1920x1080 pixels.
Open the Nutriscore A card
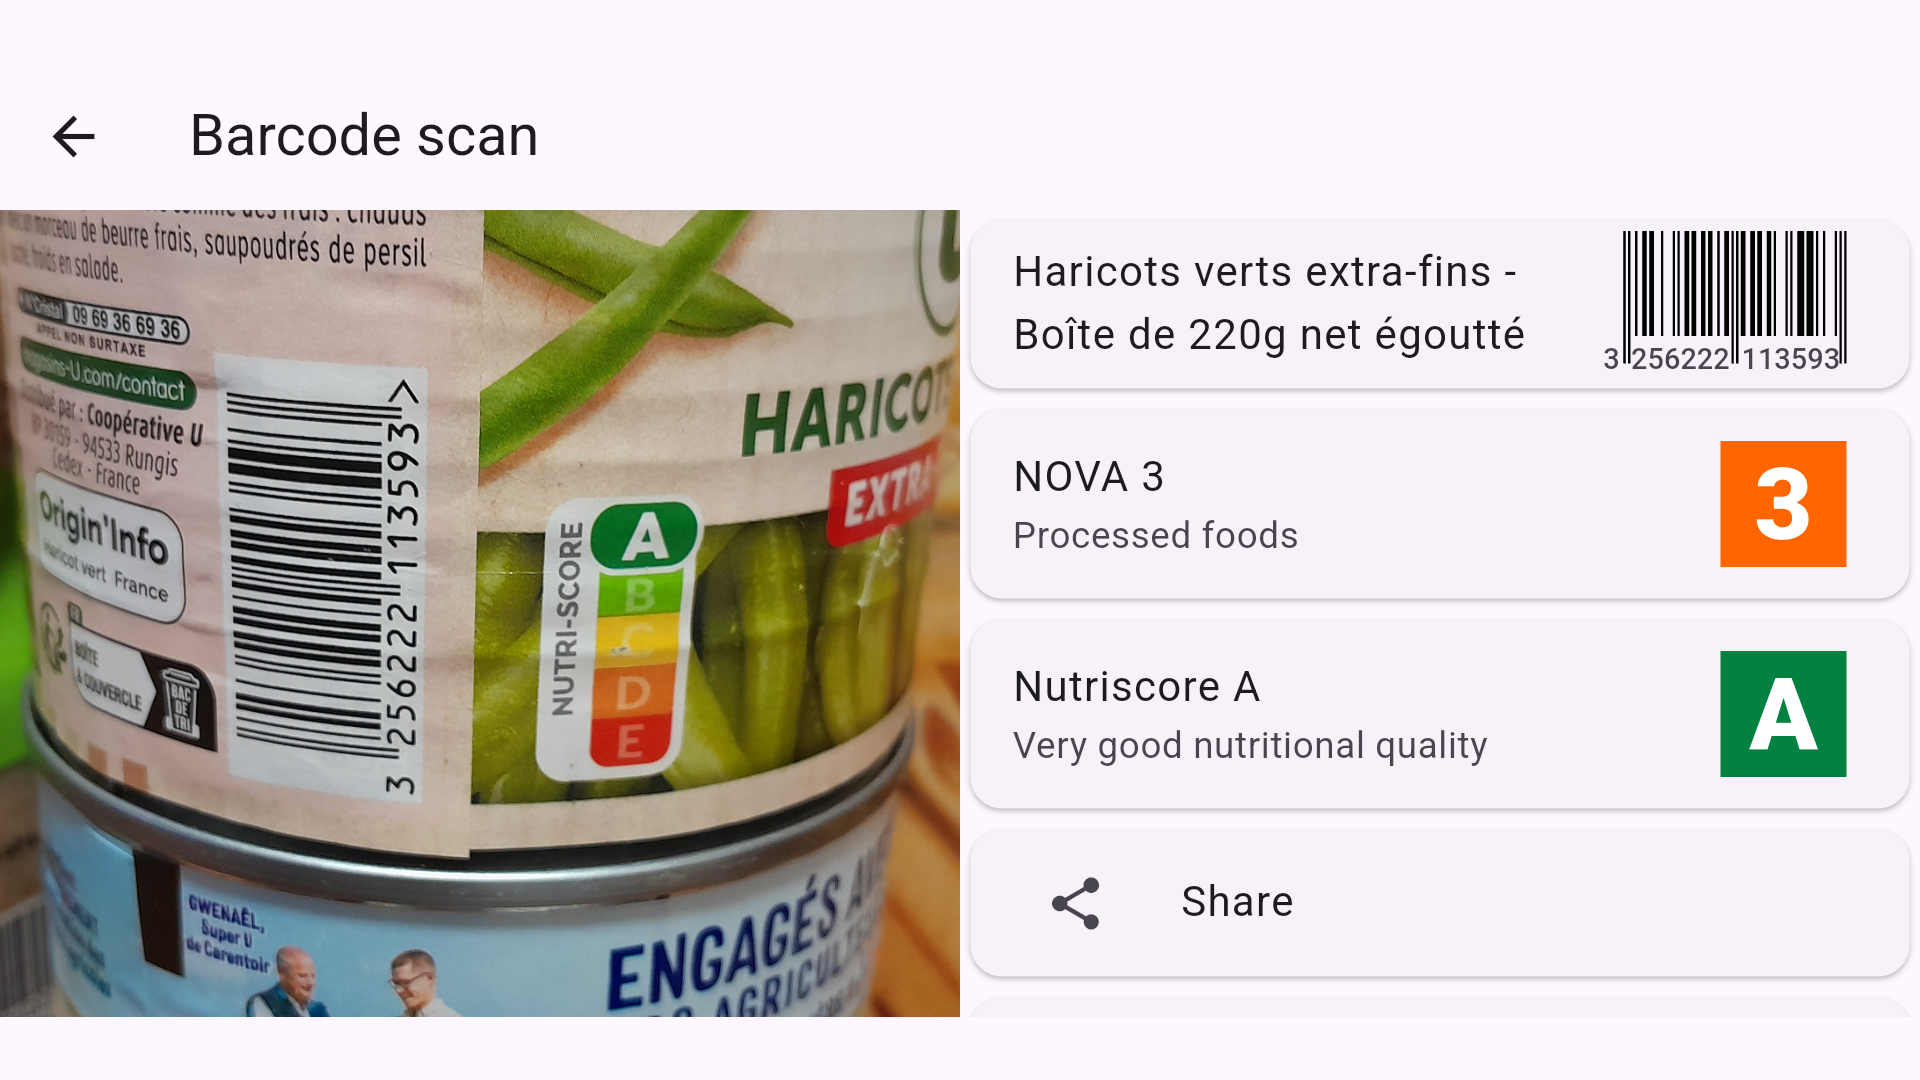1440,714
